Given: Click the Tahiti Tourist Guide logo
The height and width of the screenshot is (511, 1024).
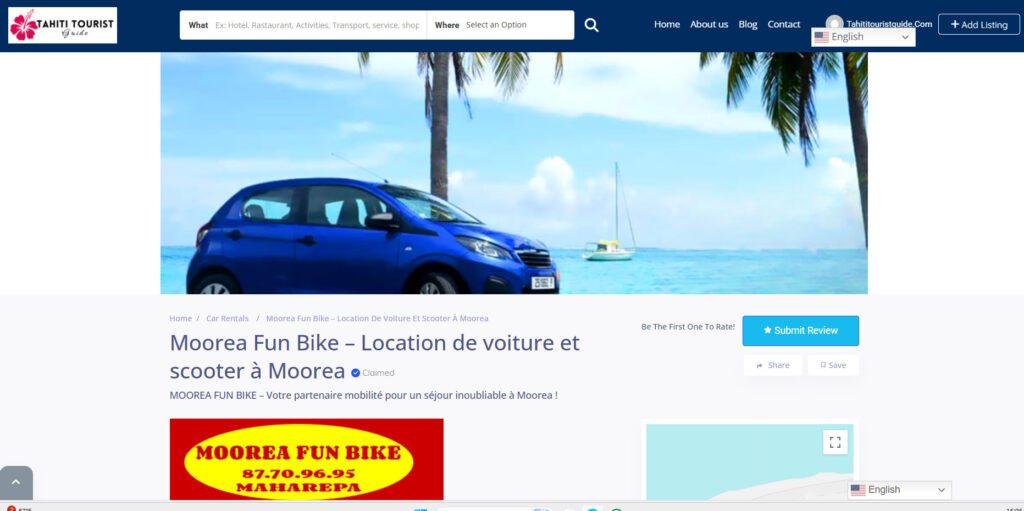Looking at the screenshot, I should [63, 25].
